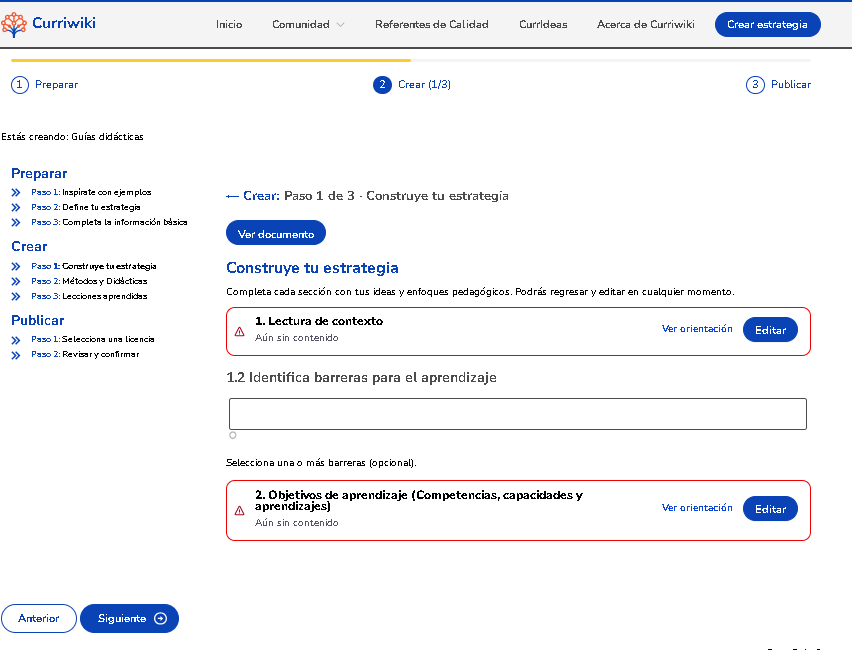Image resolution: width=852 pixels, height=650 pixels.
Task: Click the step 2 Crear circle icon
Action: click(x=382, y=85)
